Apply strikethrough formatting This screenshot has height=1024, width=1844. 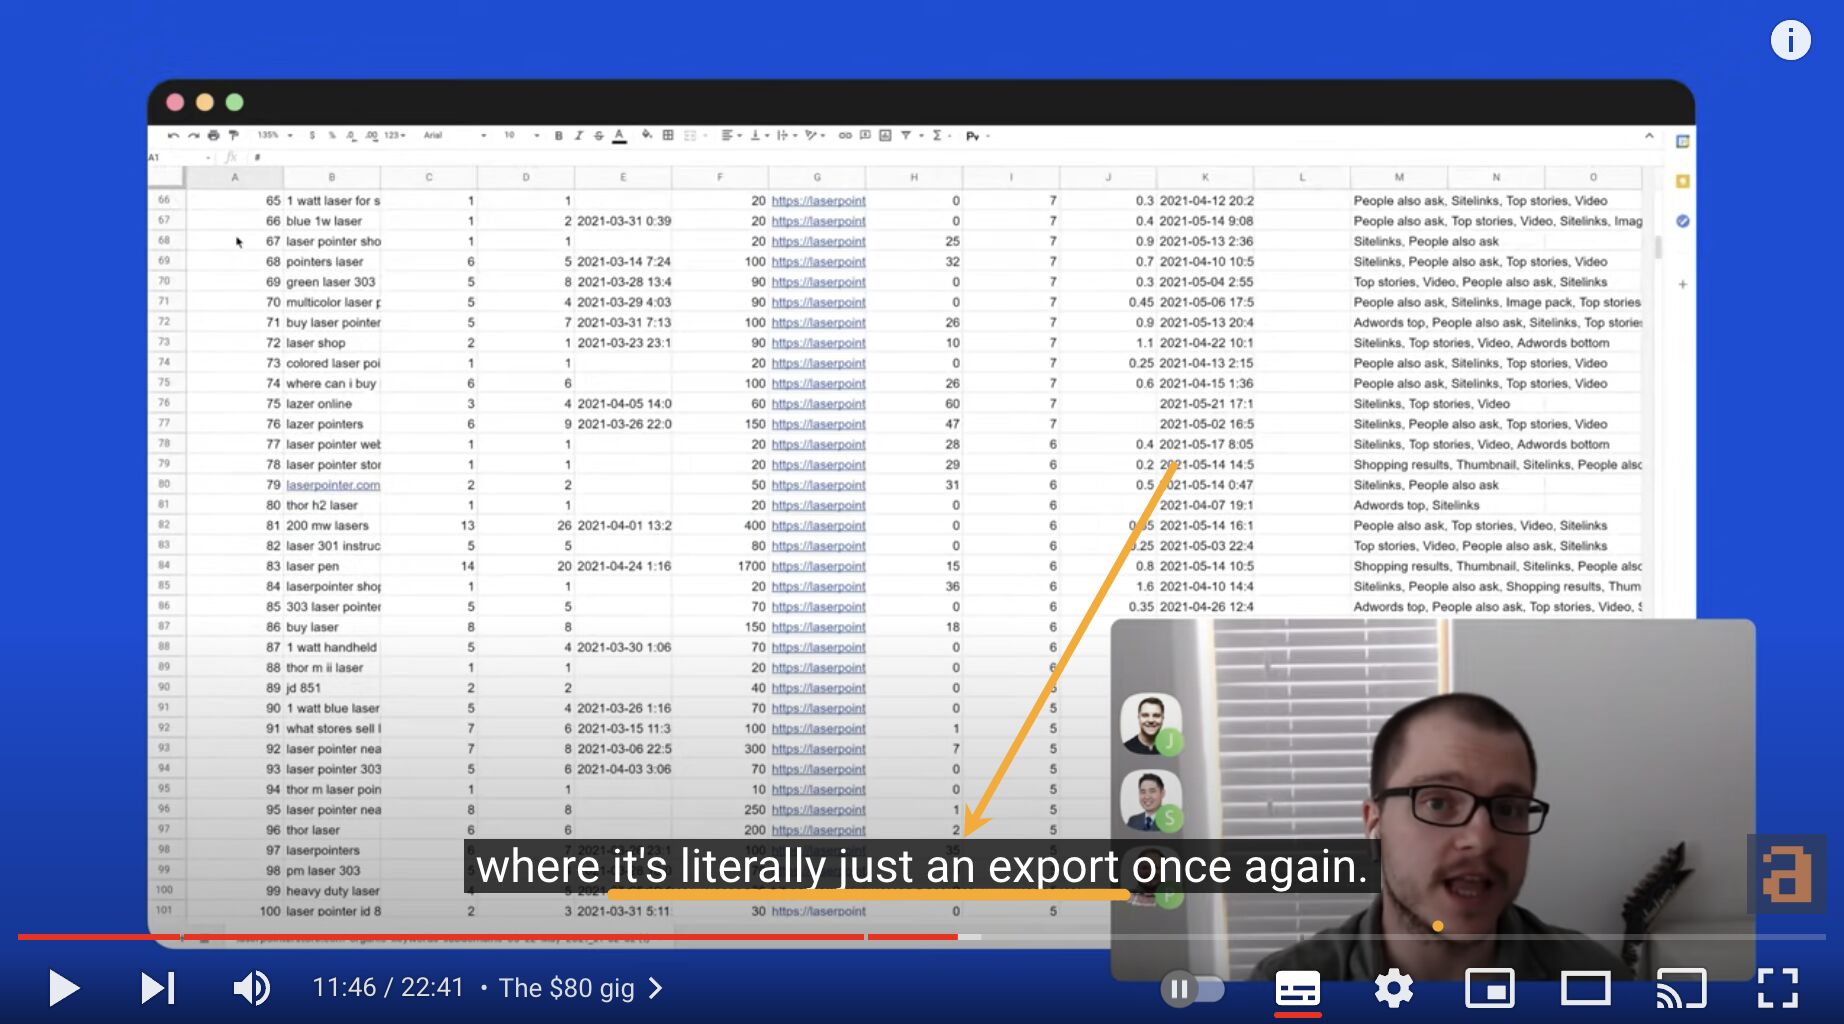click(x=596, y=135)
